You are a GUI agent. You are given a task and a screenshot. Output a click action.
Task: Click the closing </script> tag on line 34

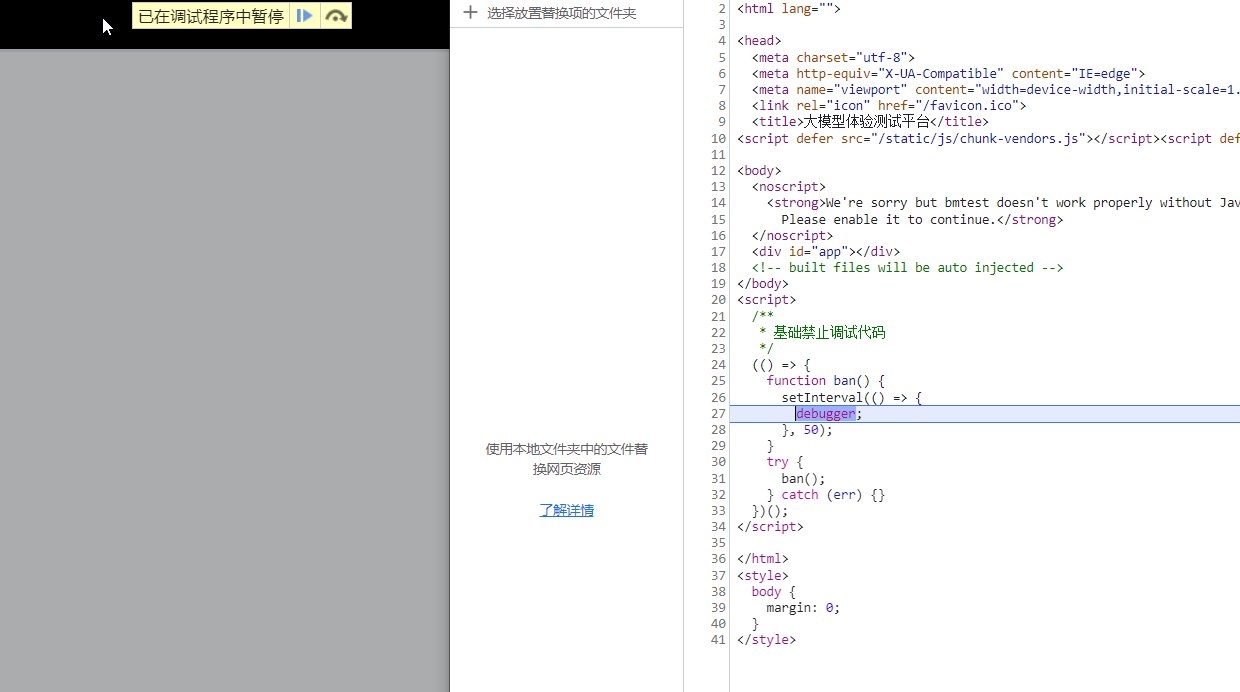click(770, 526)
